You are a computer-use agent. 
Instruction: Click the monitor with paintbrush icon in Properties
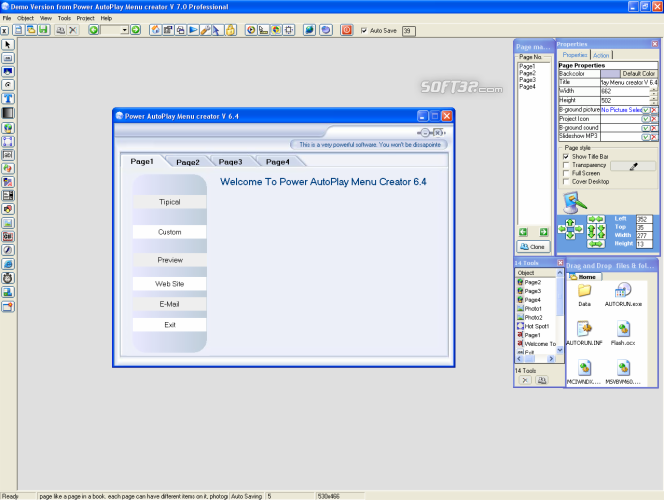click(575, 202)
